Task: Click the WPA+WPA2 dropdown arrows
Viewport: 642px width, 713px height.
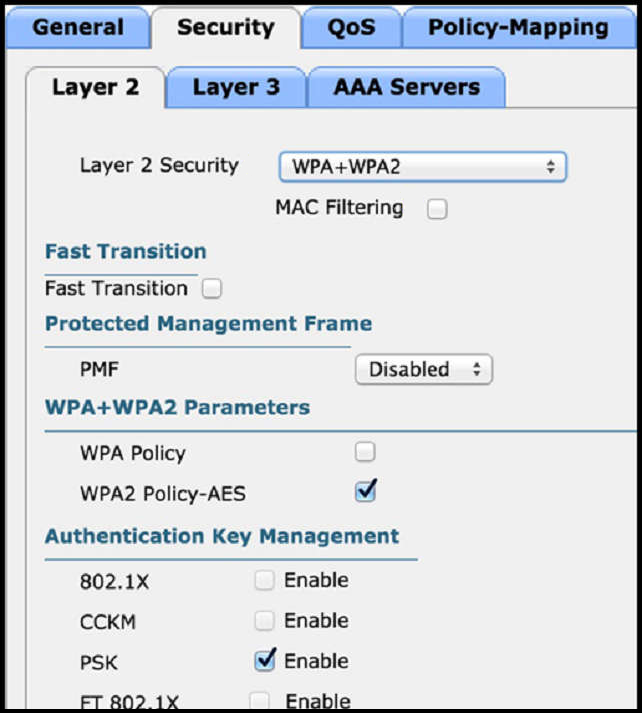Action: [x=551, y=167]
